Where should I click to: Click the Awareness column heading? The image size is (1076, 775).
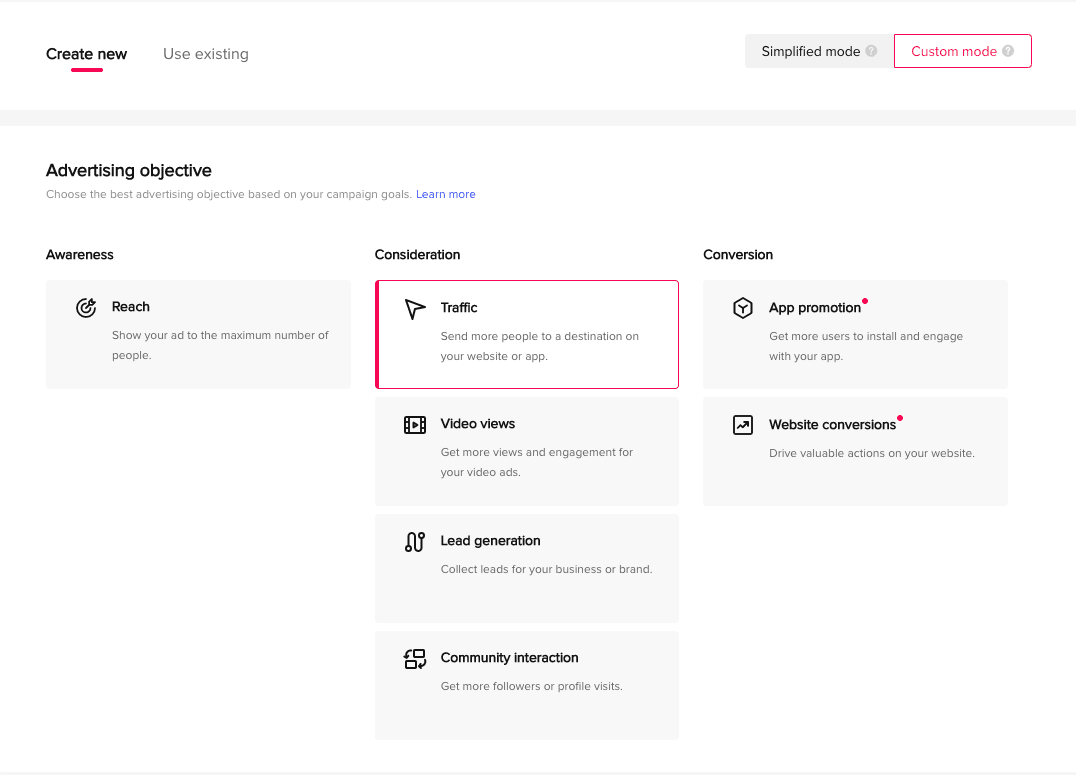(80, 255)
